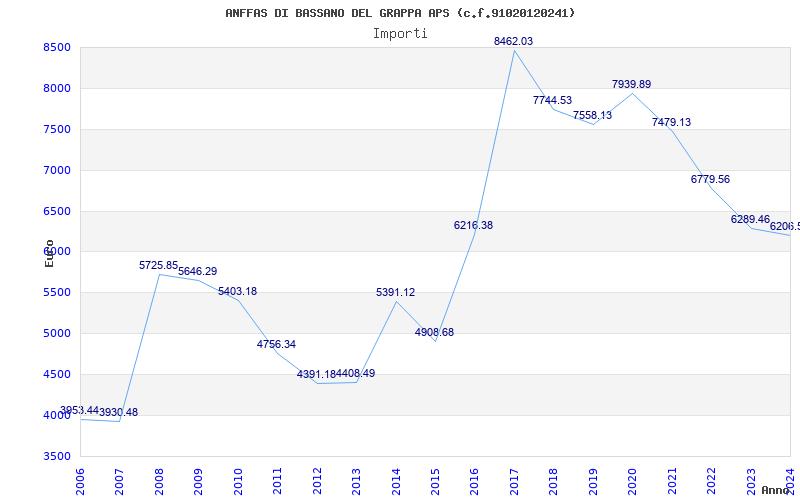Click the x-axis year label 2013
The image size is (800, 500).
pos(356,481)
